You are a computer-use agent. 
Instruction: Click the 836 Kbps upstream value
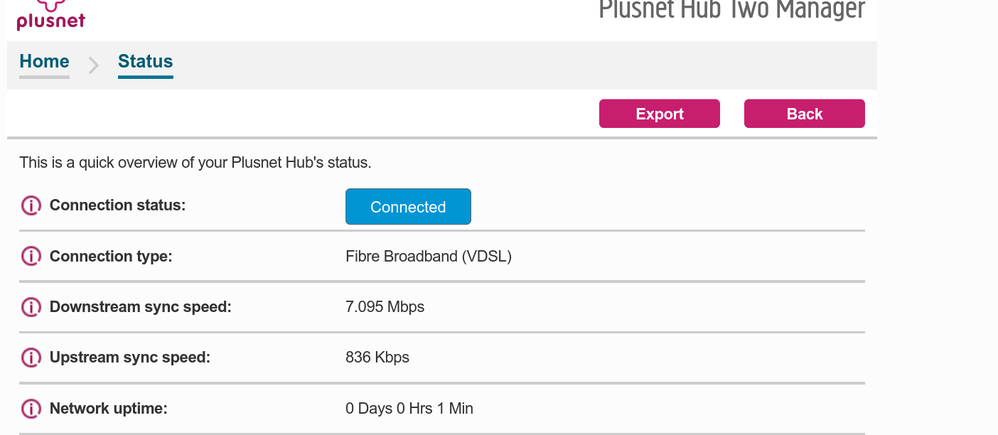(377, 358)
